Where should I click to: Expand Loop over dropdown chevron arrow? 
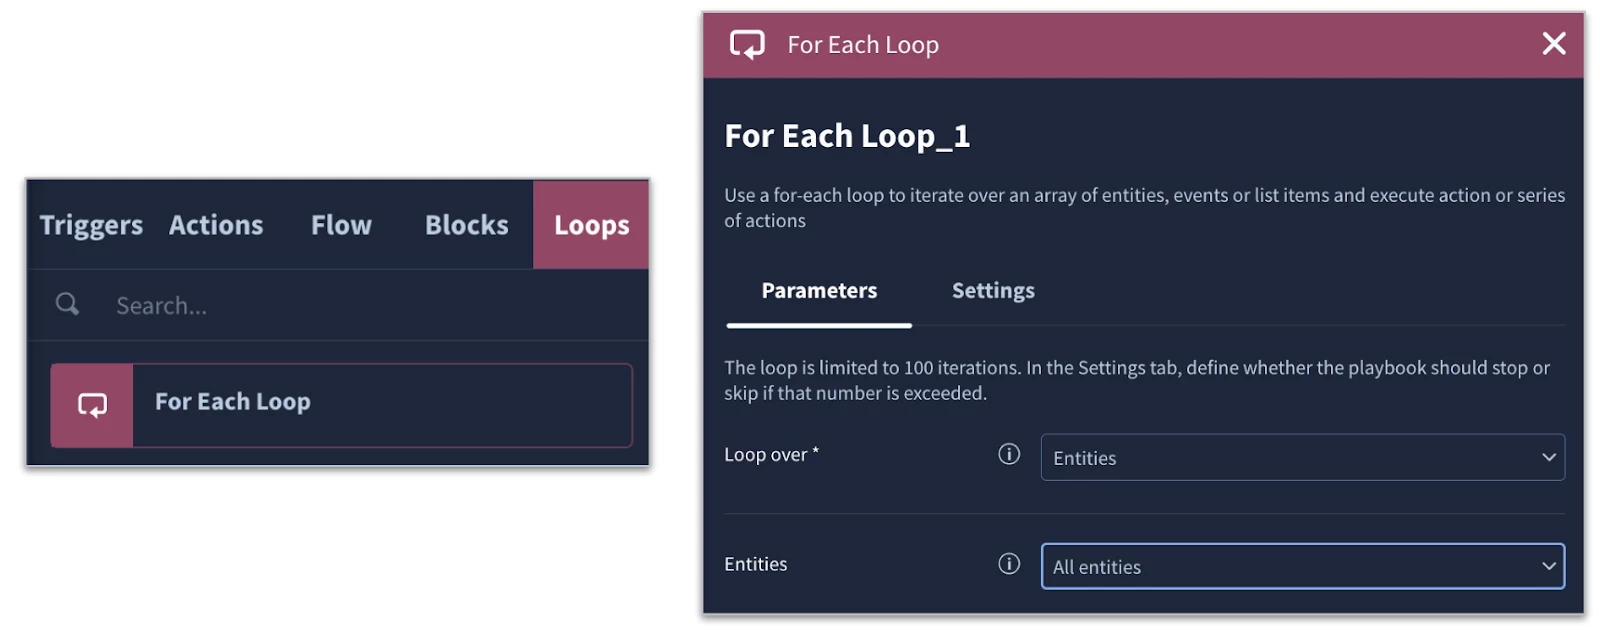click(1548, 457)
